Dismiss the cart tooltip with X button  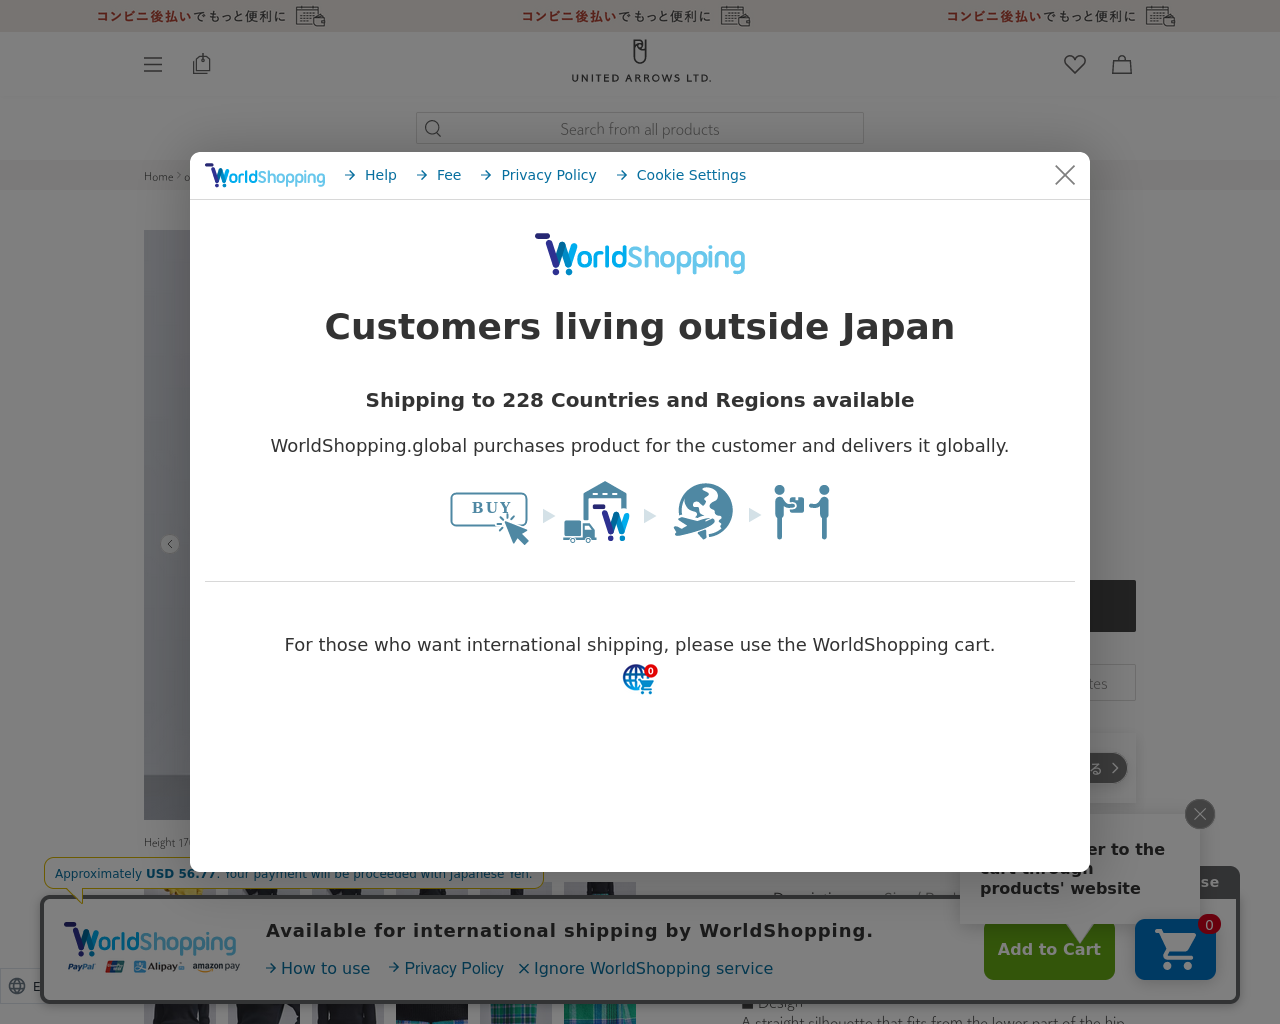[x=1200, y=814]
